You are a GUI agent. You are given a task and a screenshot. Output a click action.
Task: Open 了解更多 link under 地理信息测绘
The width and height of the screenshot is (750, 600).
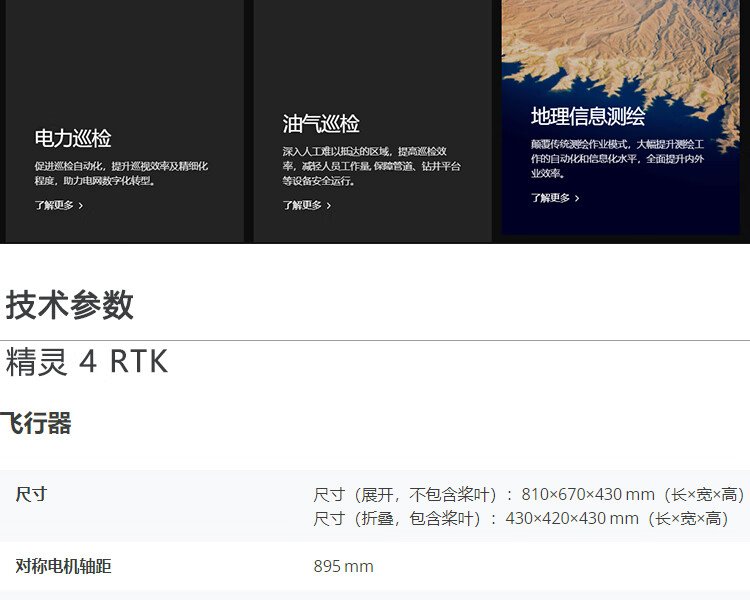tap(550, 198)
